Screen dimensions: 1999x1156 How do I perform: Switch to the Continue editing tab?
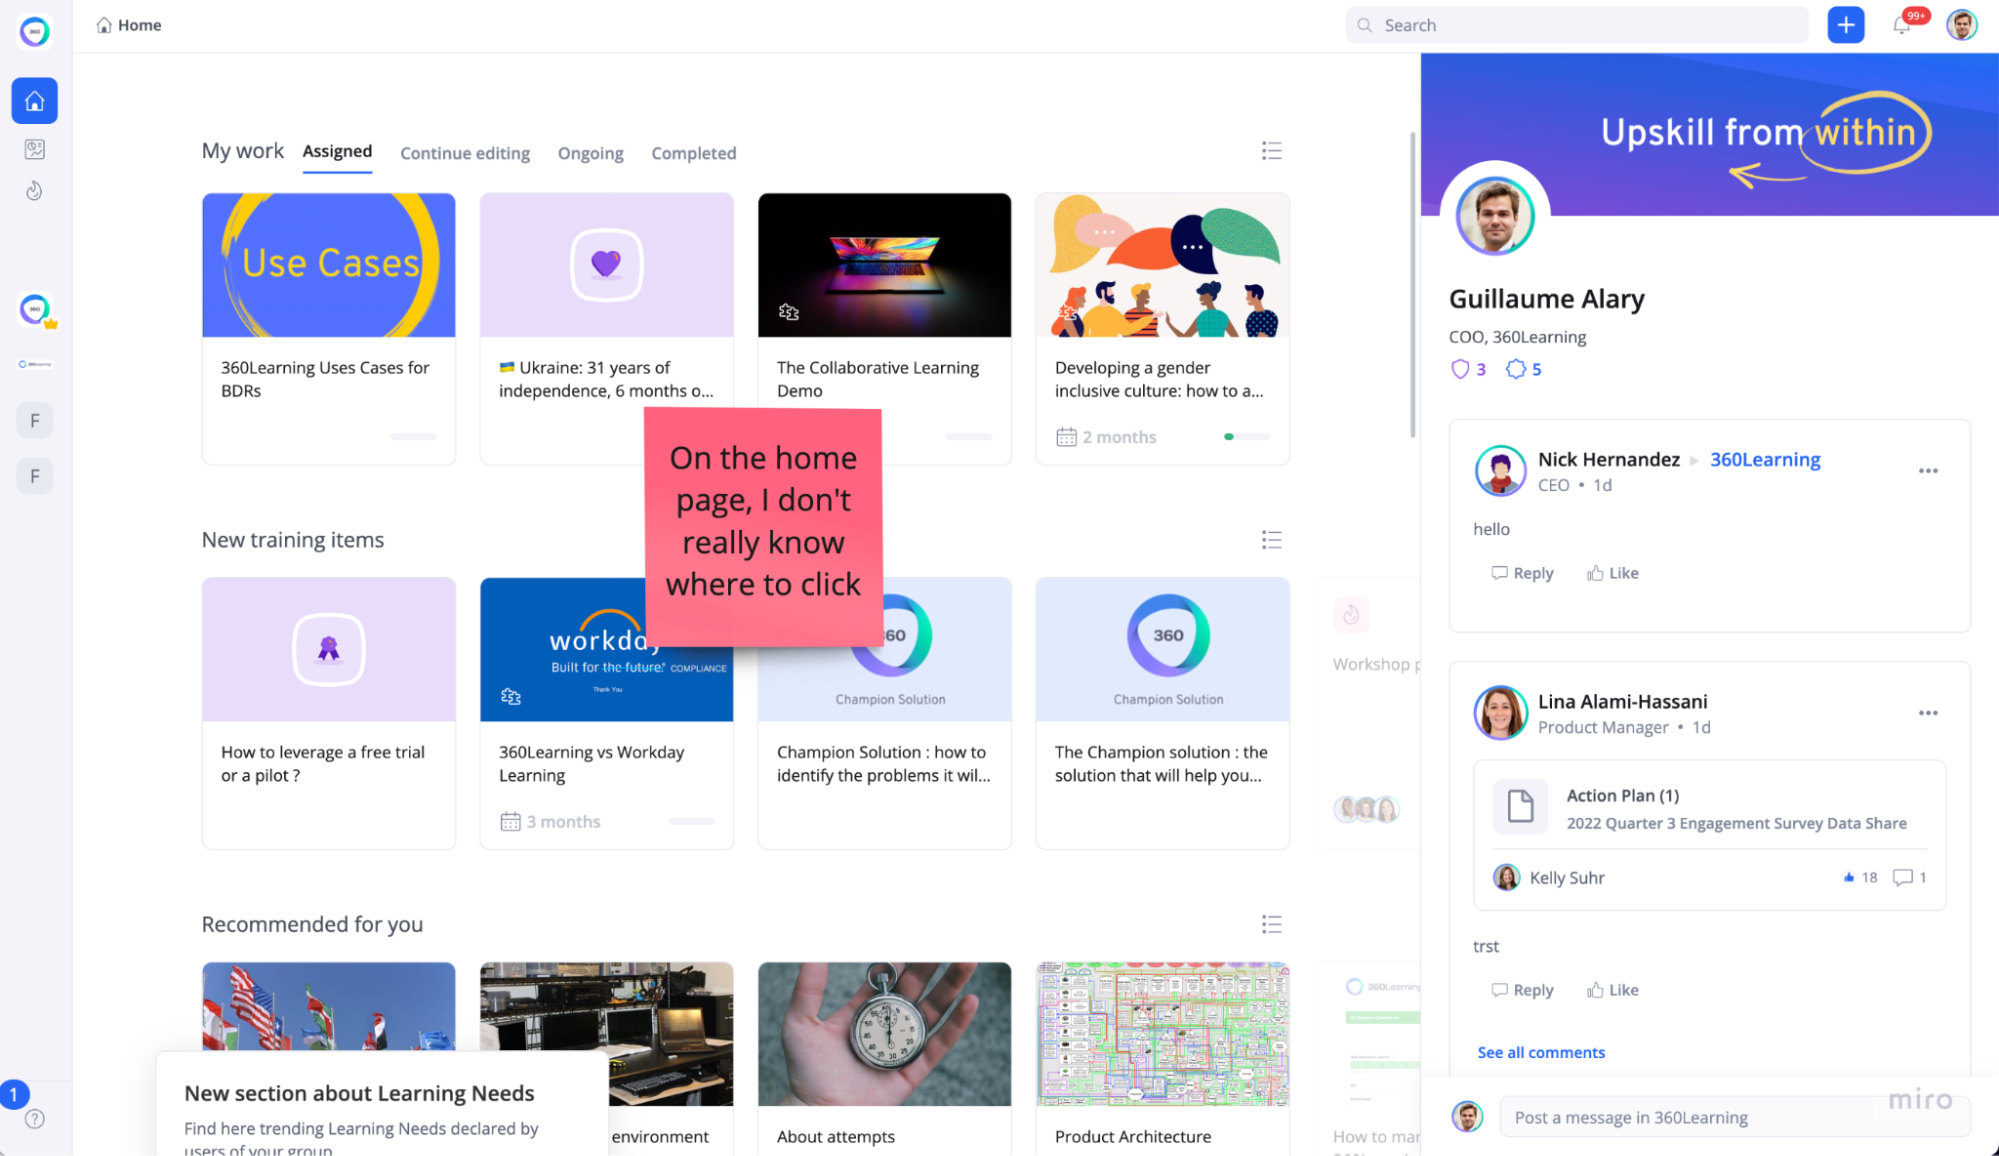[x=465, y=153]
